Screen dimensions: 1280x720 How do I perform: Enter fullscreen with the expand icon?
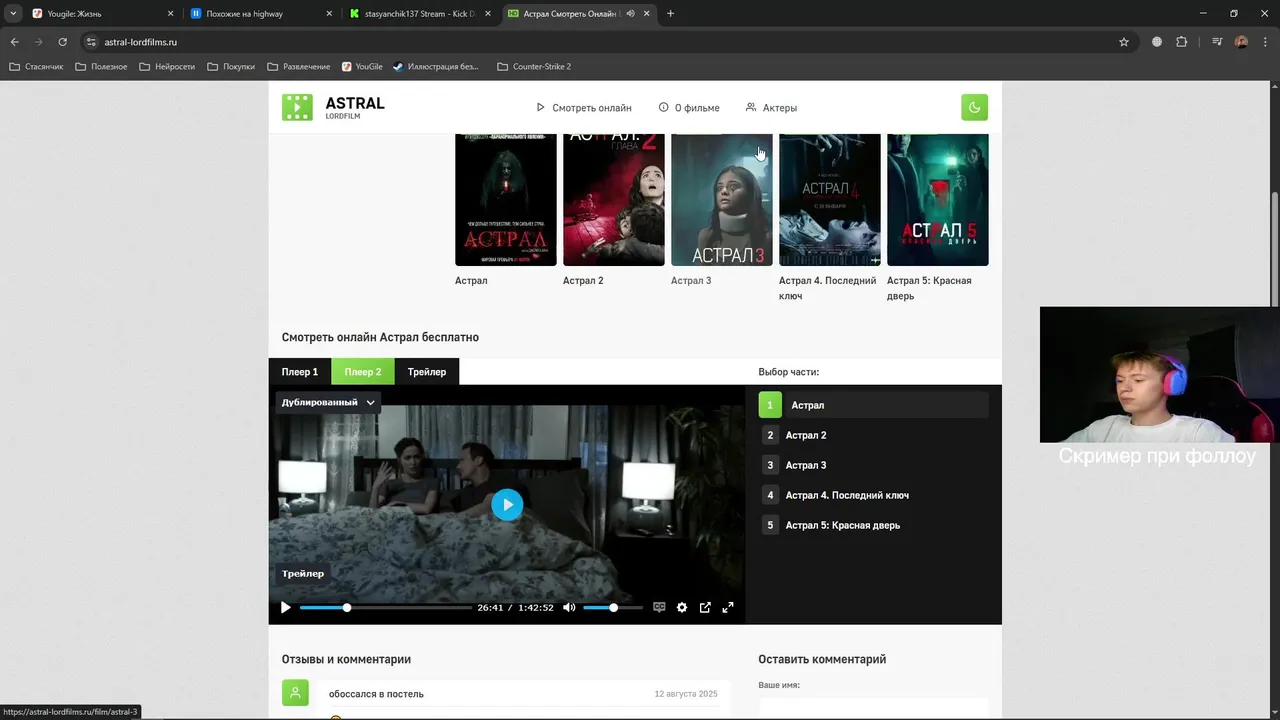pos(728,607)
